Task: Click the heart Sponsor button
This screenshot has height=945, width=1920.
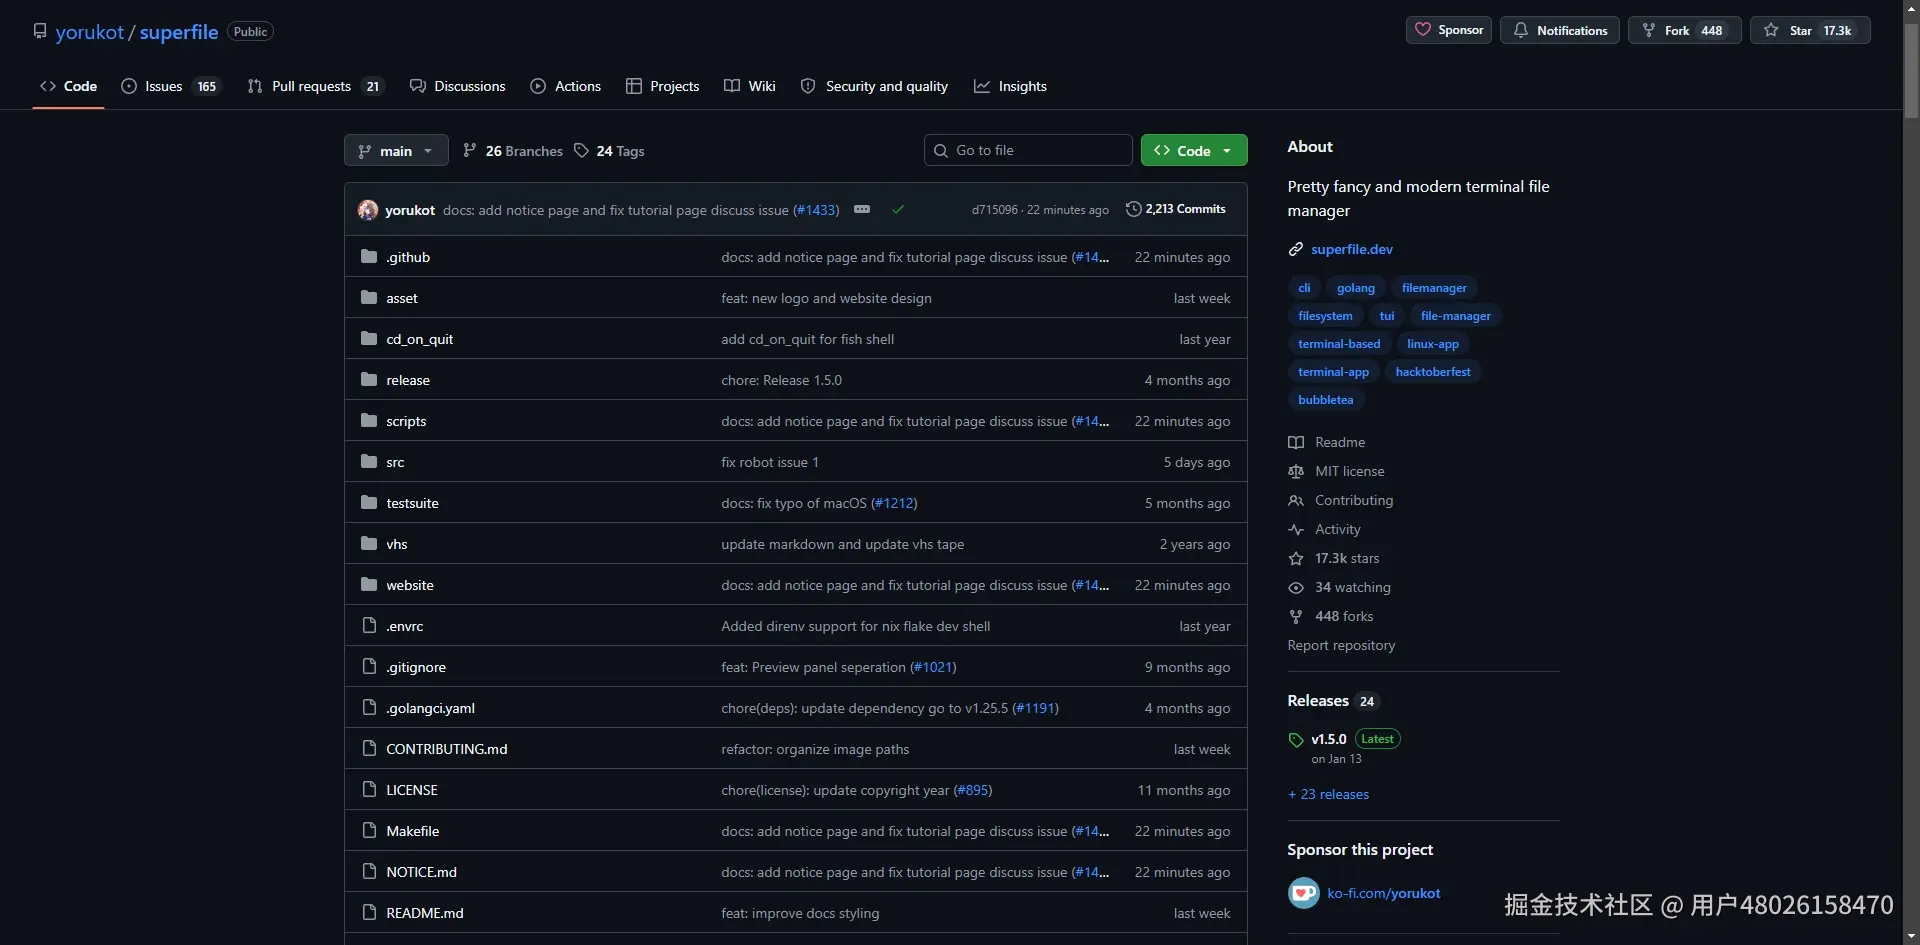Action: pos(1449,30)
